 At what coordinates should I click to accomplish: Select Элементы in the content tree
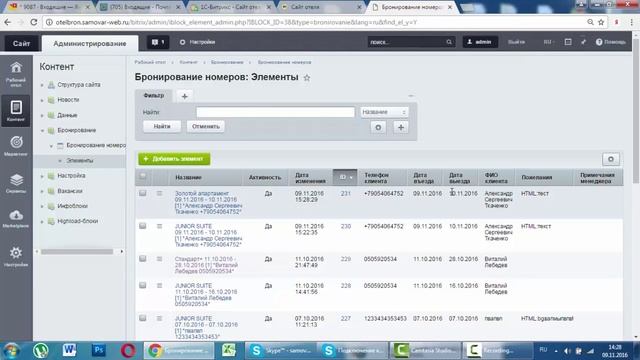coord(80,161)
